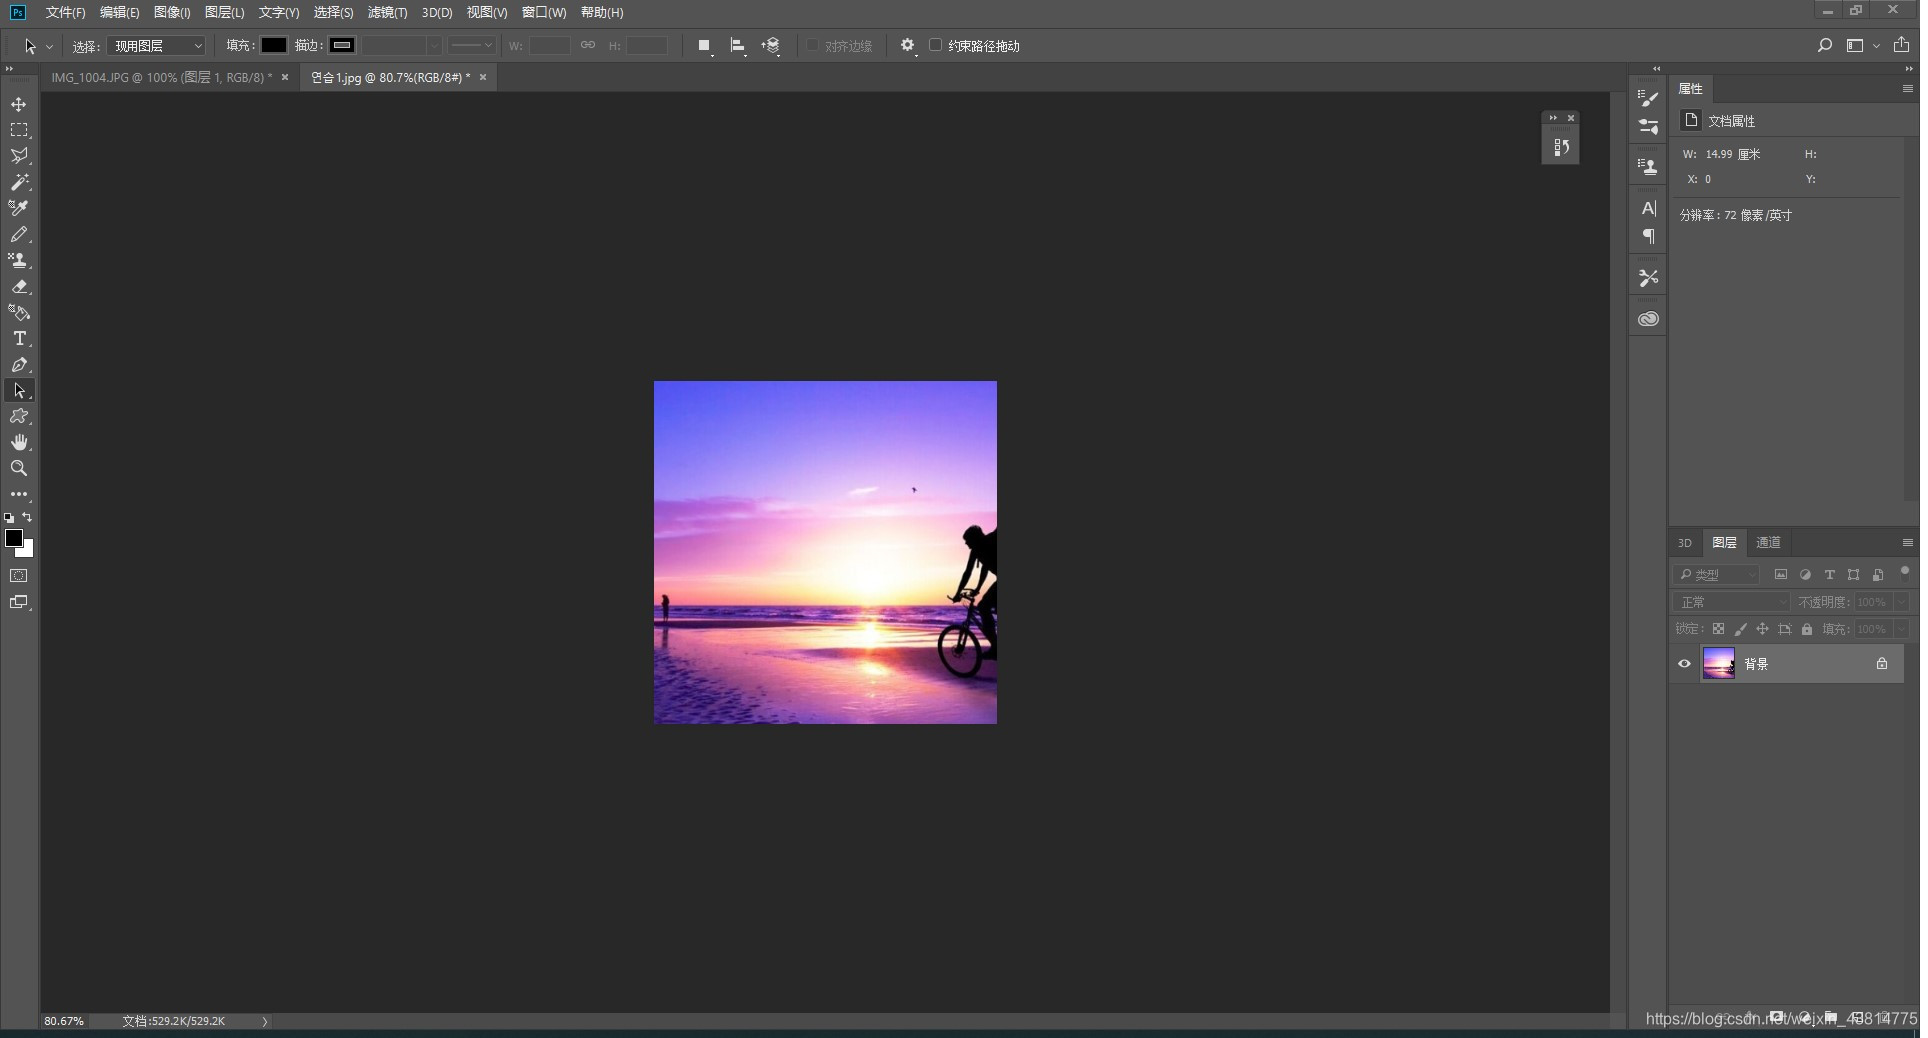Viewport: 1928px width, 1038px height.
Task: Toggle the 对齐边缘 checkbox
Action: pos(813,45)
